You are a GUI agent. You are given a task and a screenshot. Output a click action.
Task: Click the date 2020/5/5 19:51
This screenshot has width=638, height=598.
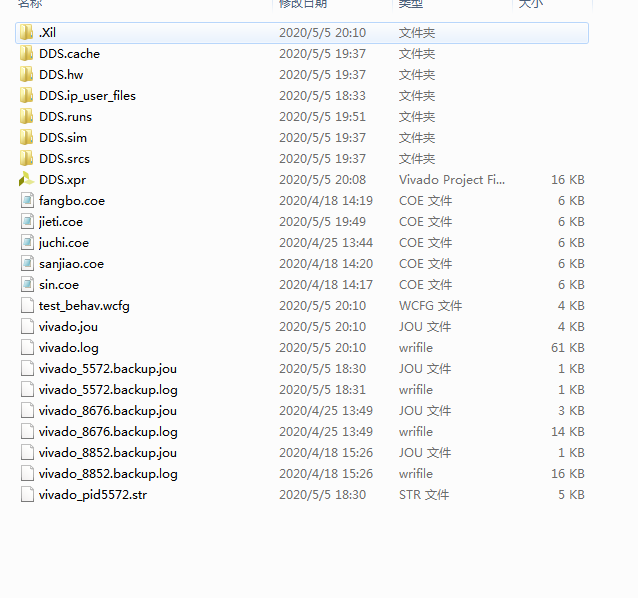coord(323,117)
